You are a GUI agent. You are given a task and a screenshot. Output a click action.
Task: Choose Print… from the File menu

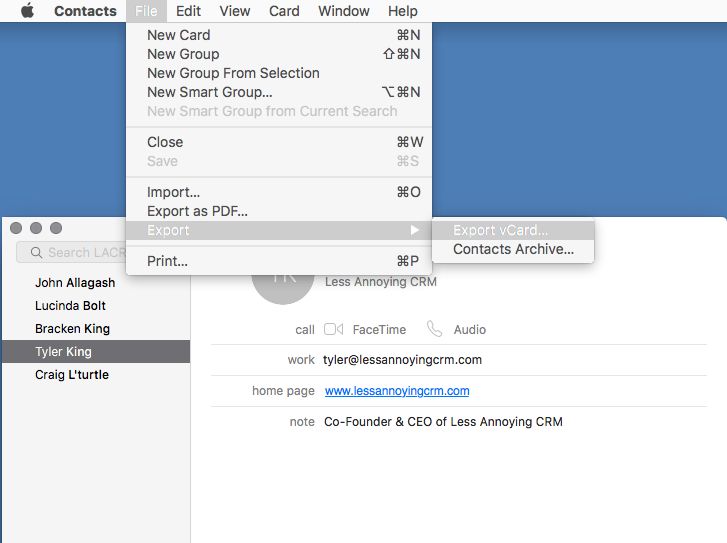[279, 261]
